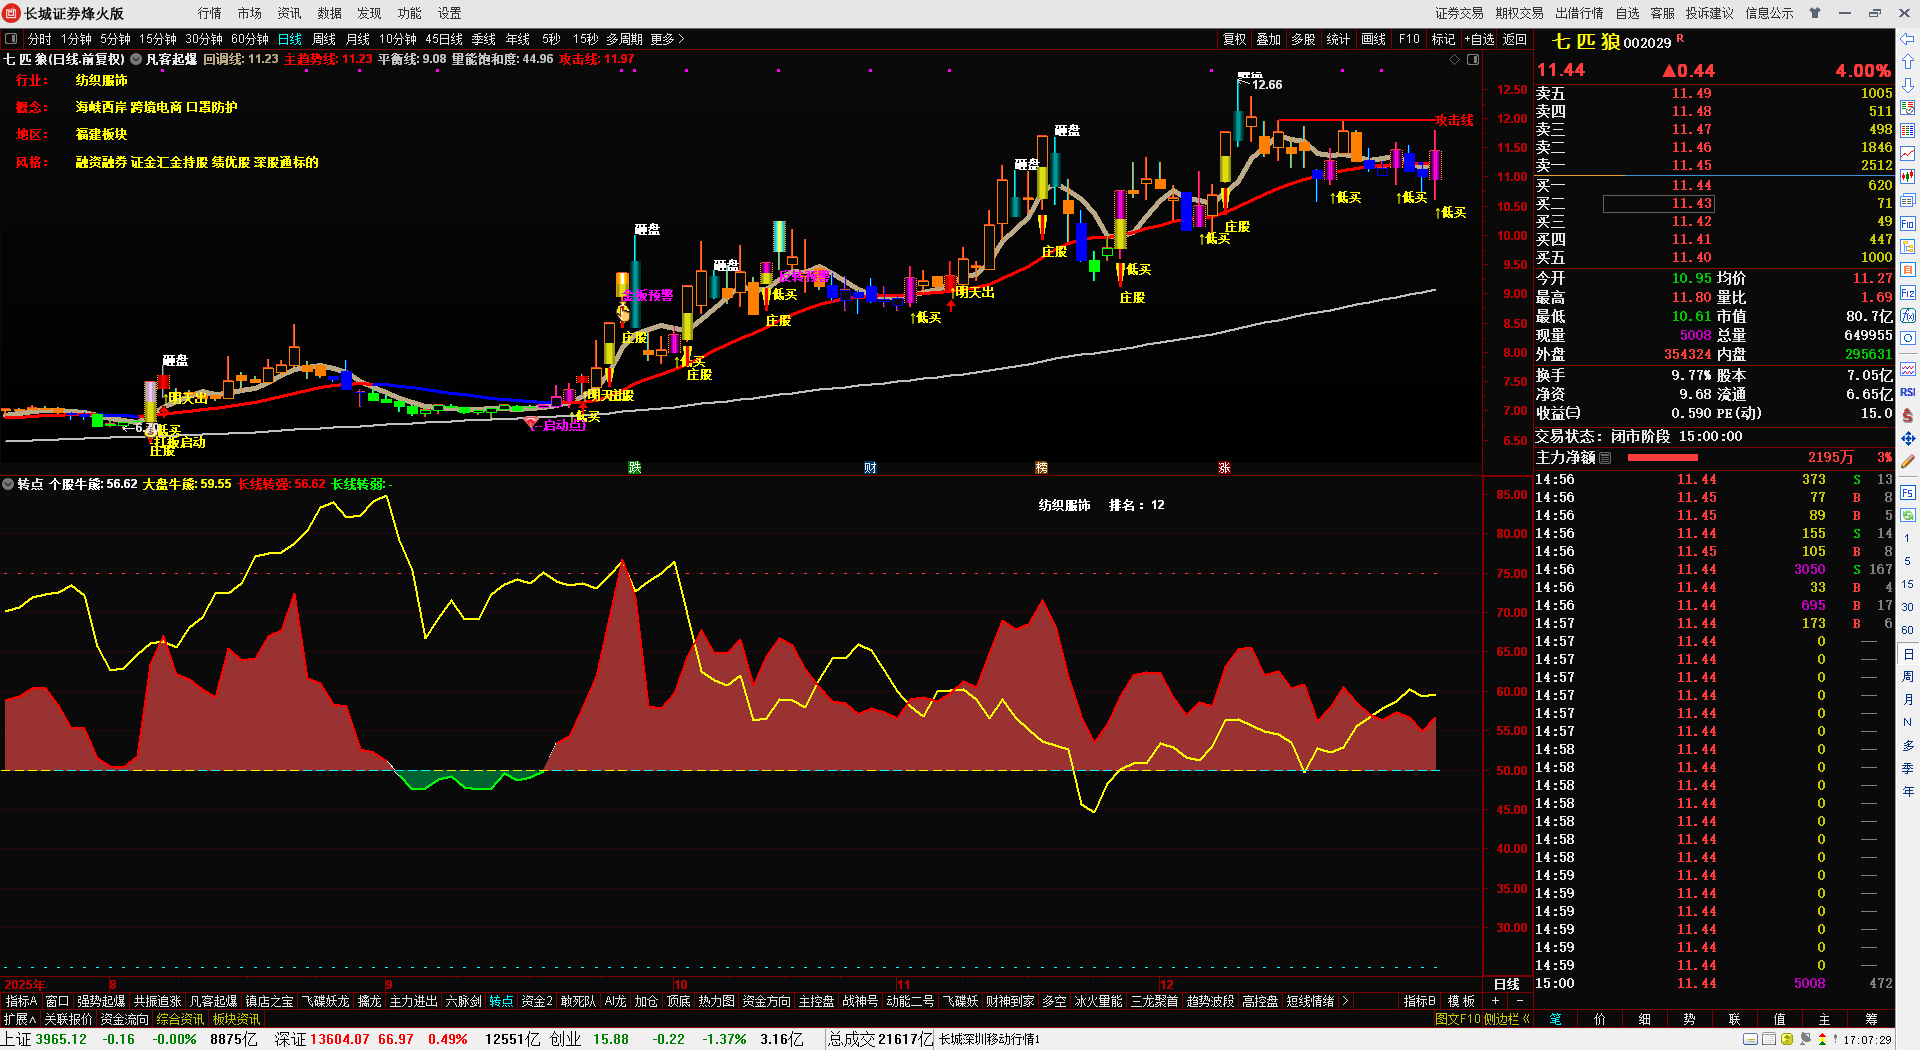The height and width of the screenshot is (1050, 1920).
Task: Select the 筹 tab at bottom right
Action: [1871, 1020]
